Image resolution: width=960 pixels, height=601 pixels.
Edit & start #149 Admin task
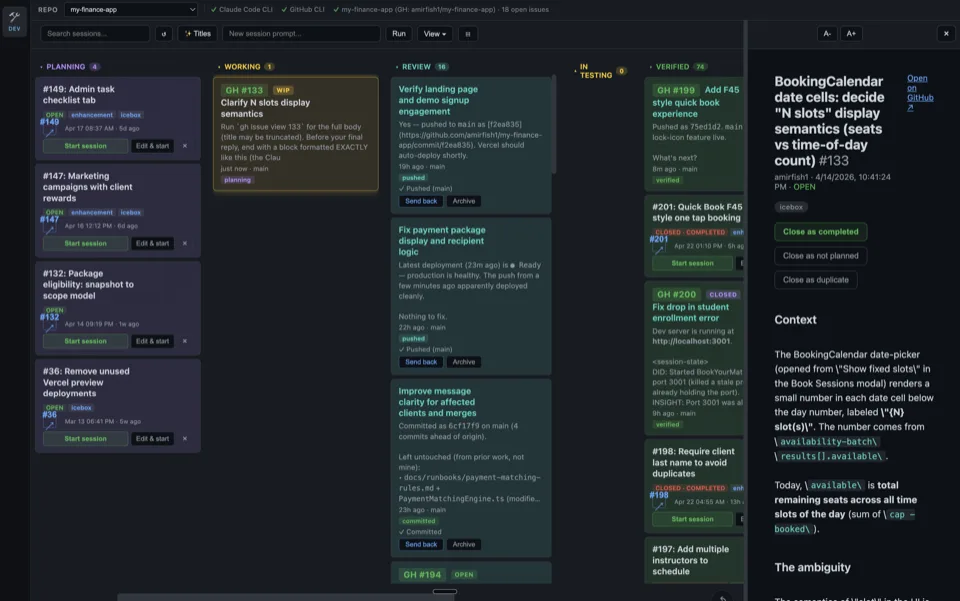[152, 146]
